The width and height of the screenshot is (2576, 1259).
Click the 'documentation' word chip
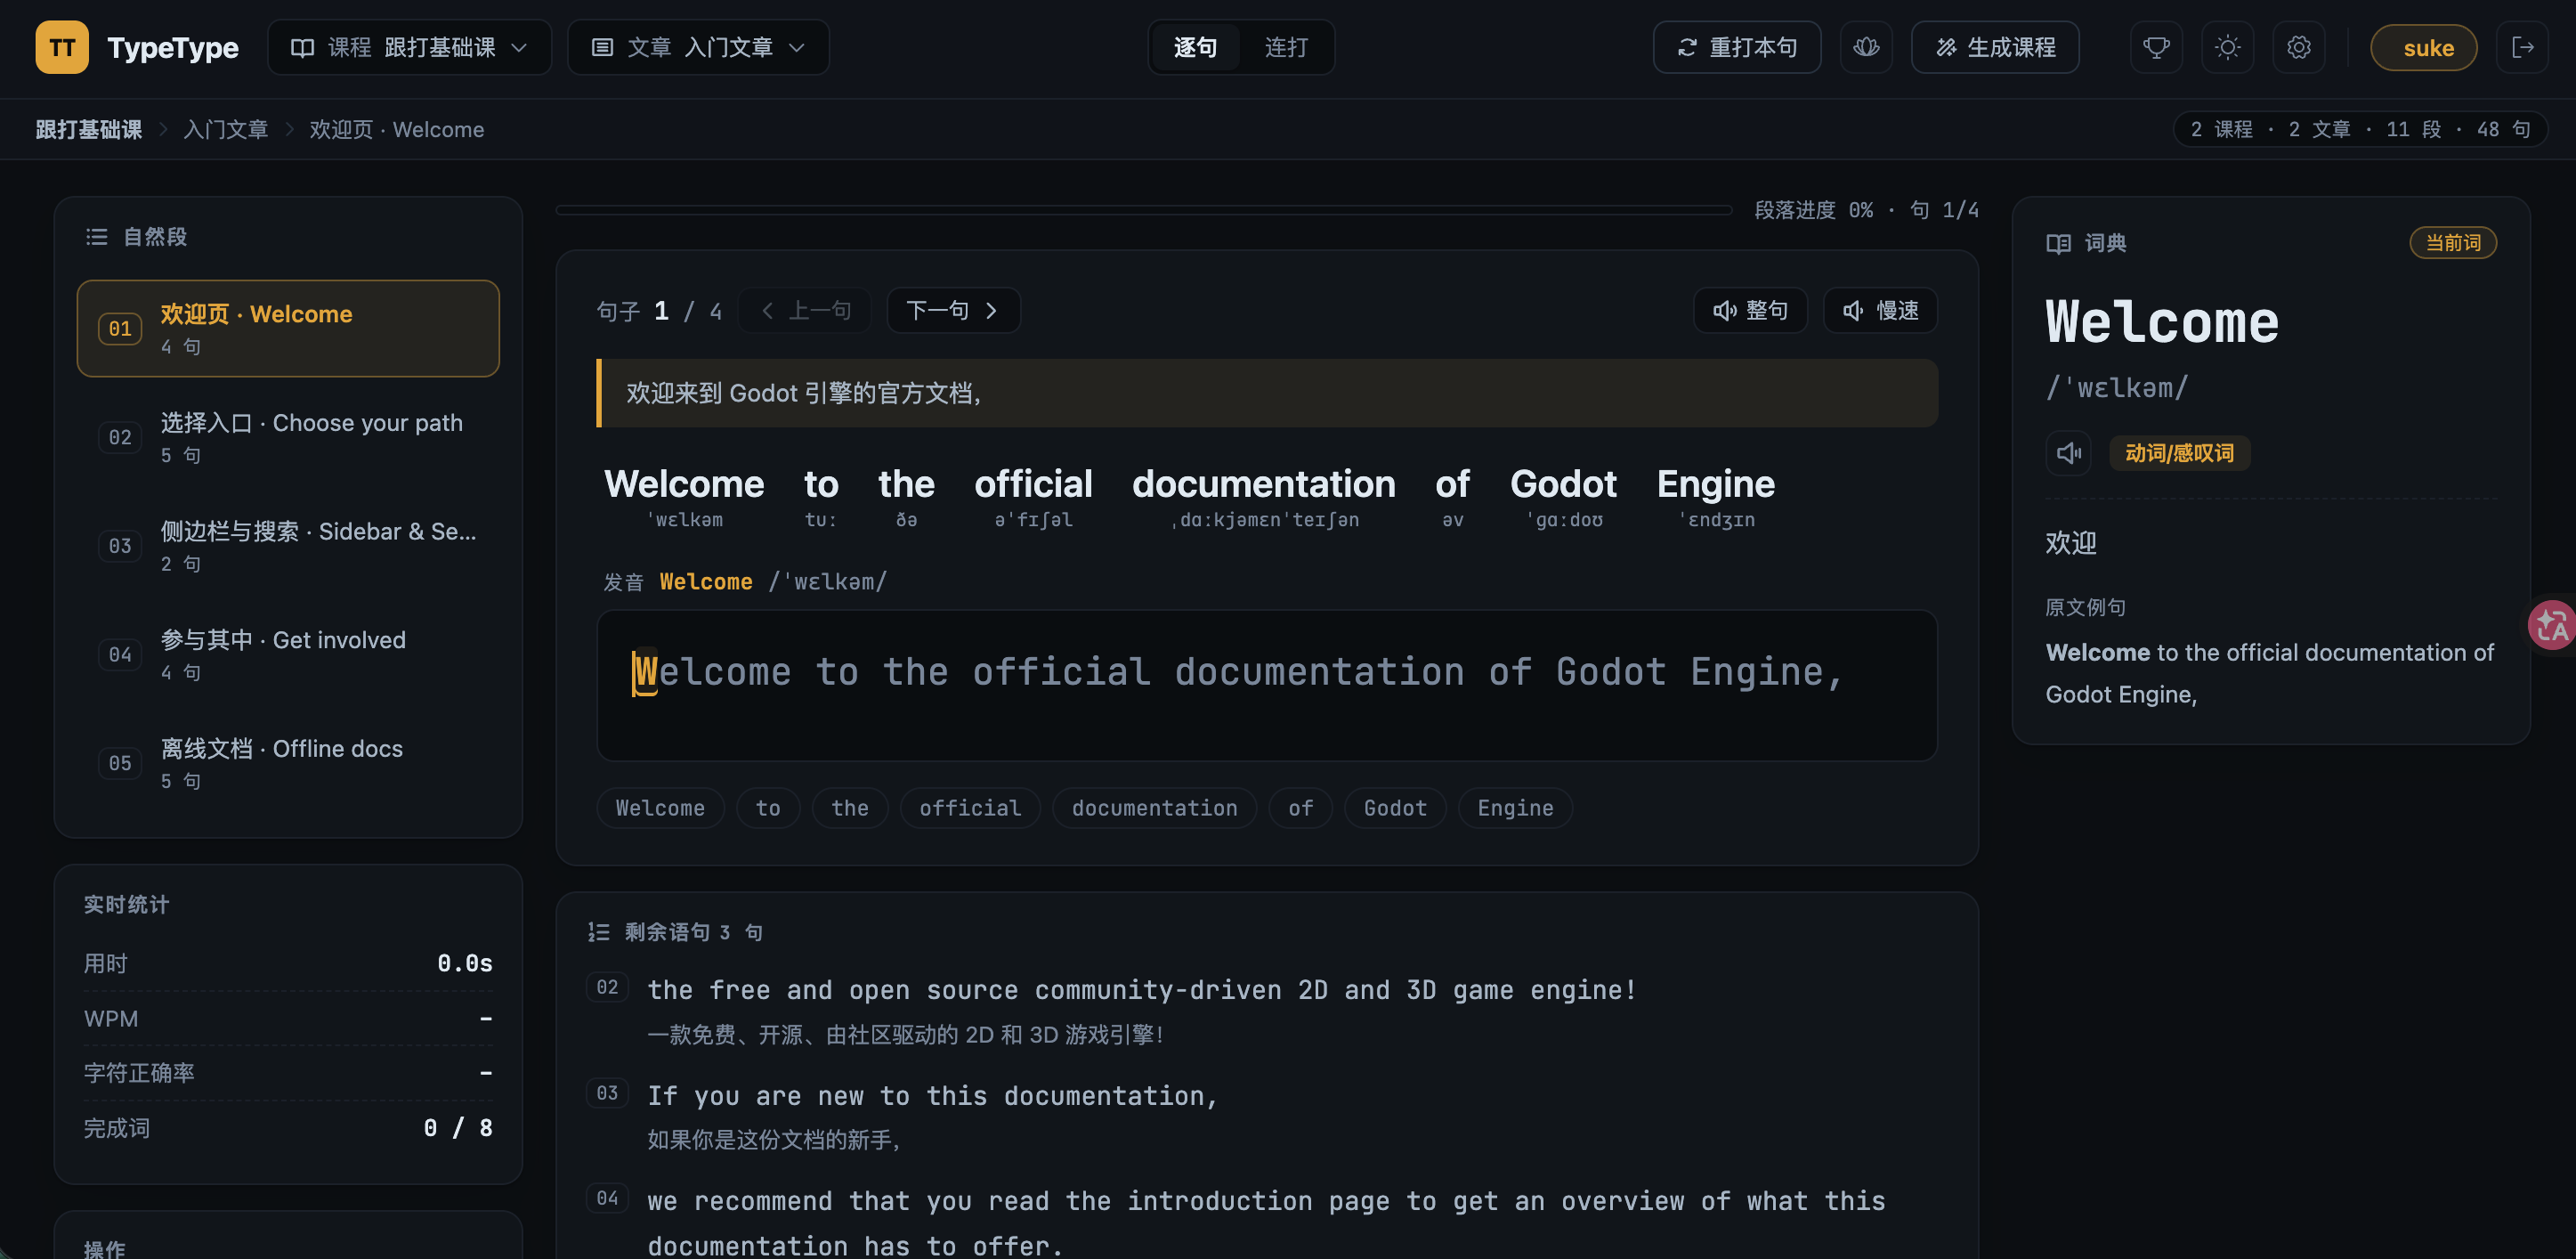[1154, 808]
